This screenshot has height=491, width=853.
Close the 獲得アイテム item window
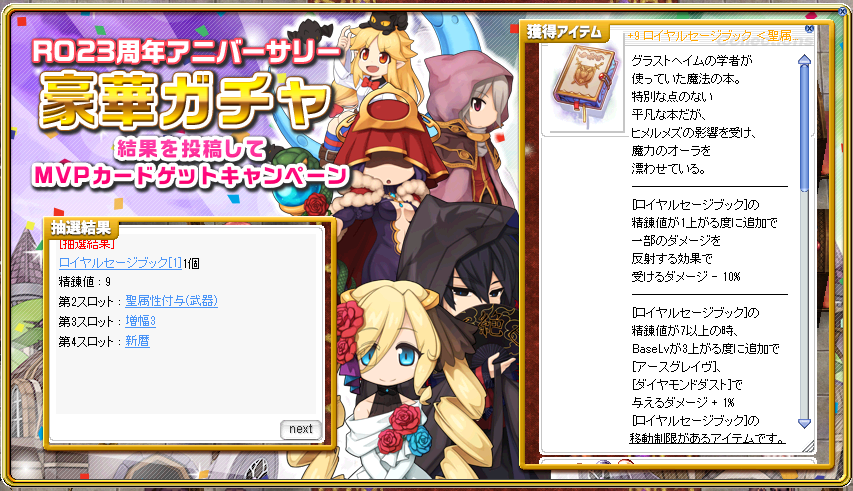pos(809,28)
